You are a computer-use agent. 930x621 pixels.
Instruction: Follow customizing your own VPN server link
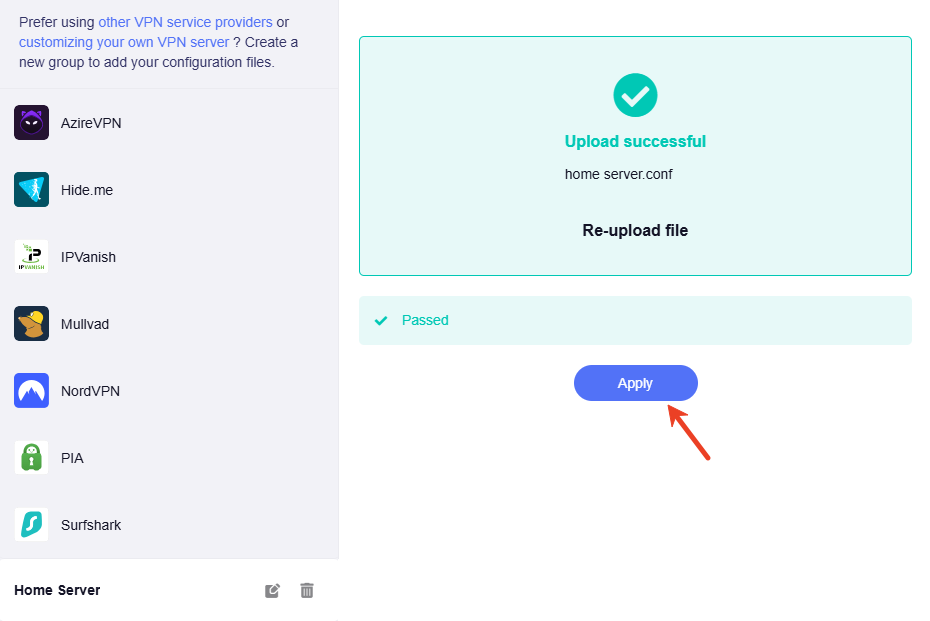point(124,42)
